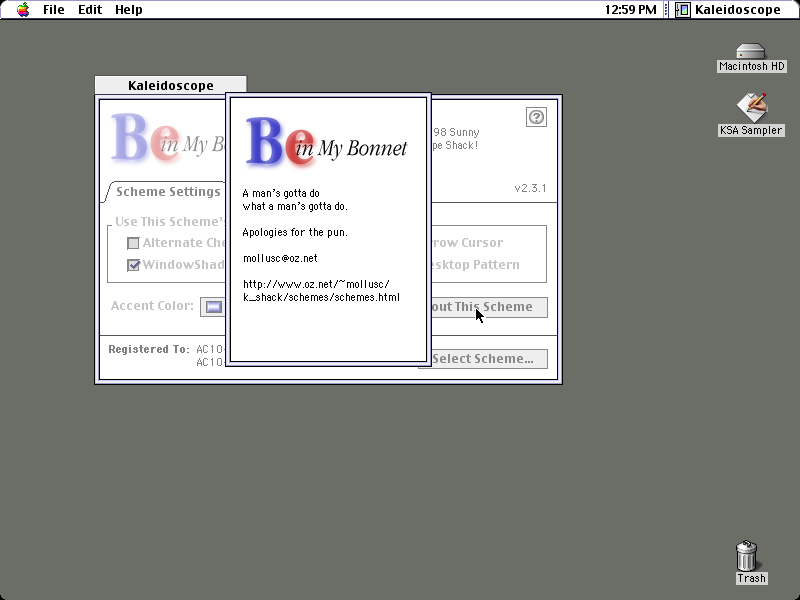Open the Help menu
The image size is (800, 600).
pyautogui.click(x=129, y=10)
